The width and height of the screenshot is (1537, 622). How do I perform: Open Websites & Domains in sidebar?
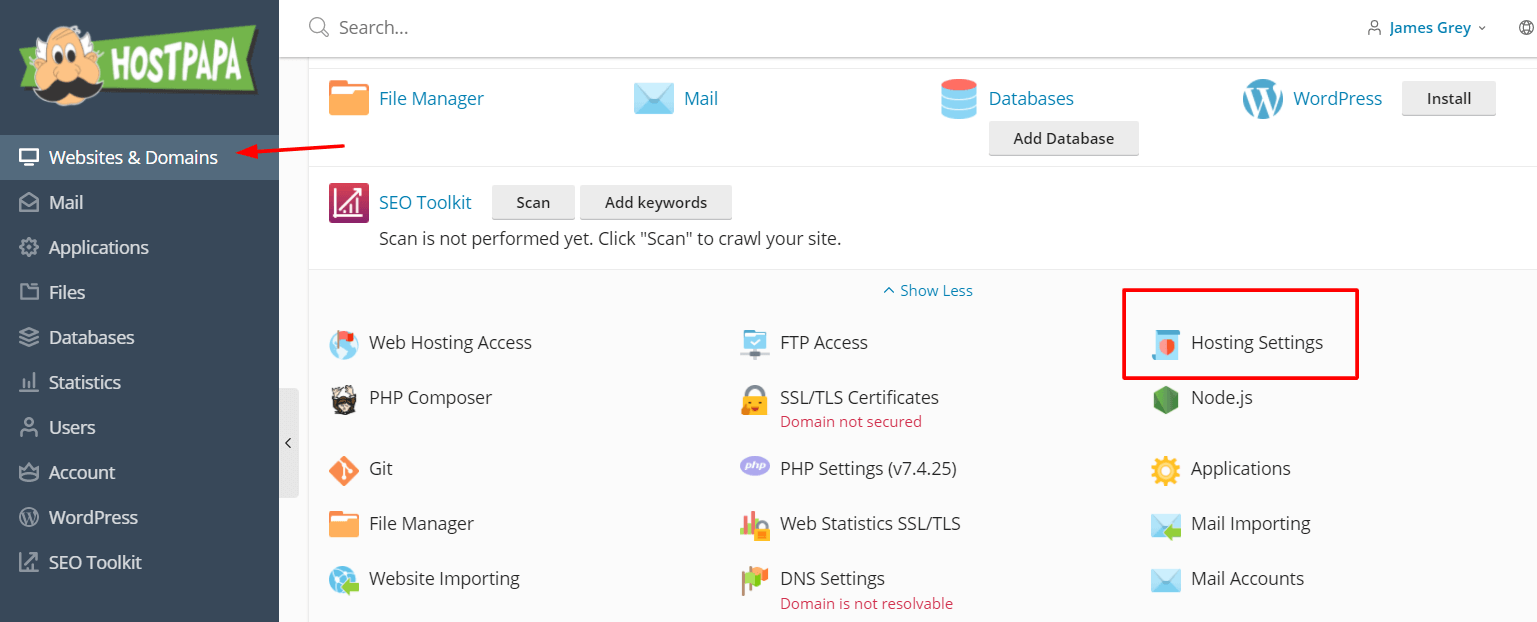(139, 157)
